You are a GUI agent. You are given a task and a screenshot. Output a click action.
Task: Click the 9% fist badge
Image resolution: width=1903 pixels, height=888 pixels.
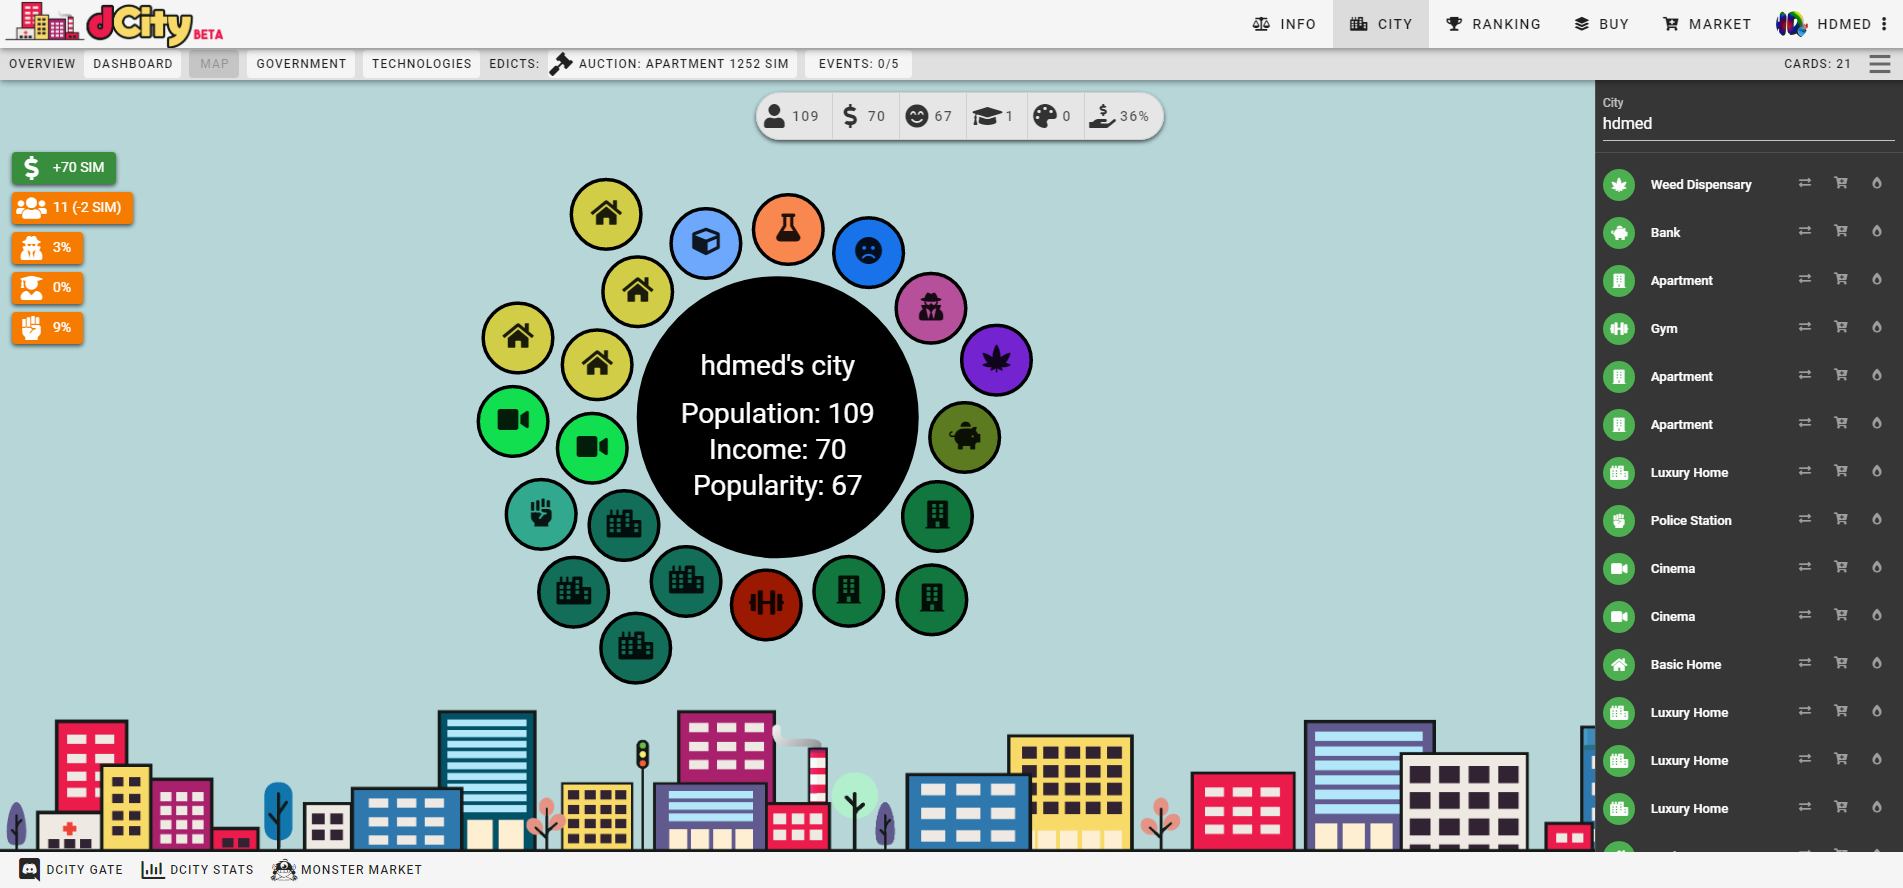click(x=47, y=328)
